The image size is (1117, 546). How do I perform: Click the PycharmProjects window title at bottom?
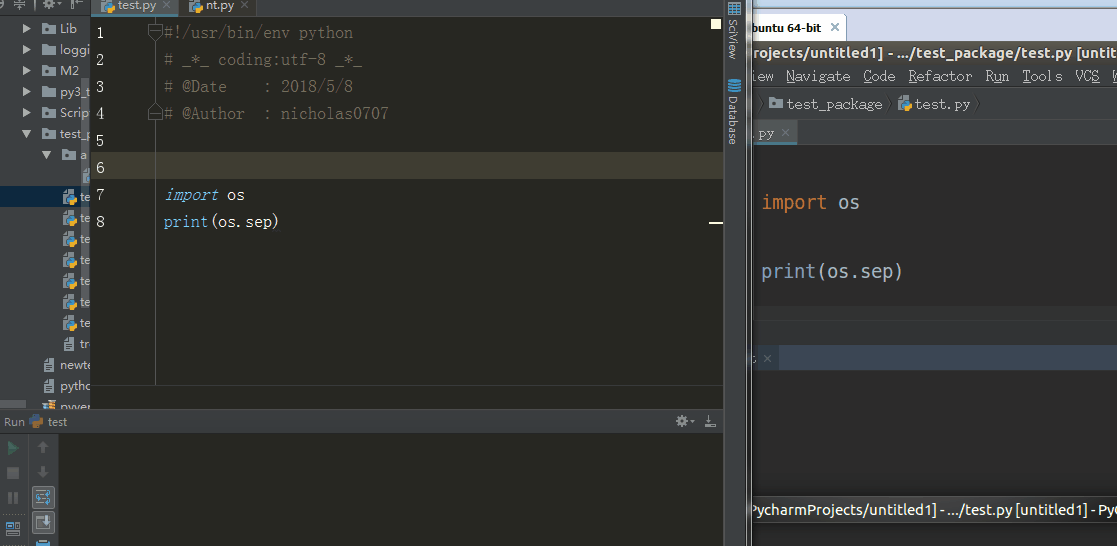coord(933,510)
